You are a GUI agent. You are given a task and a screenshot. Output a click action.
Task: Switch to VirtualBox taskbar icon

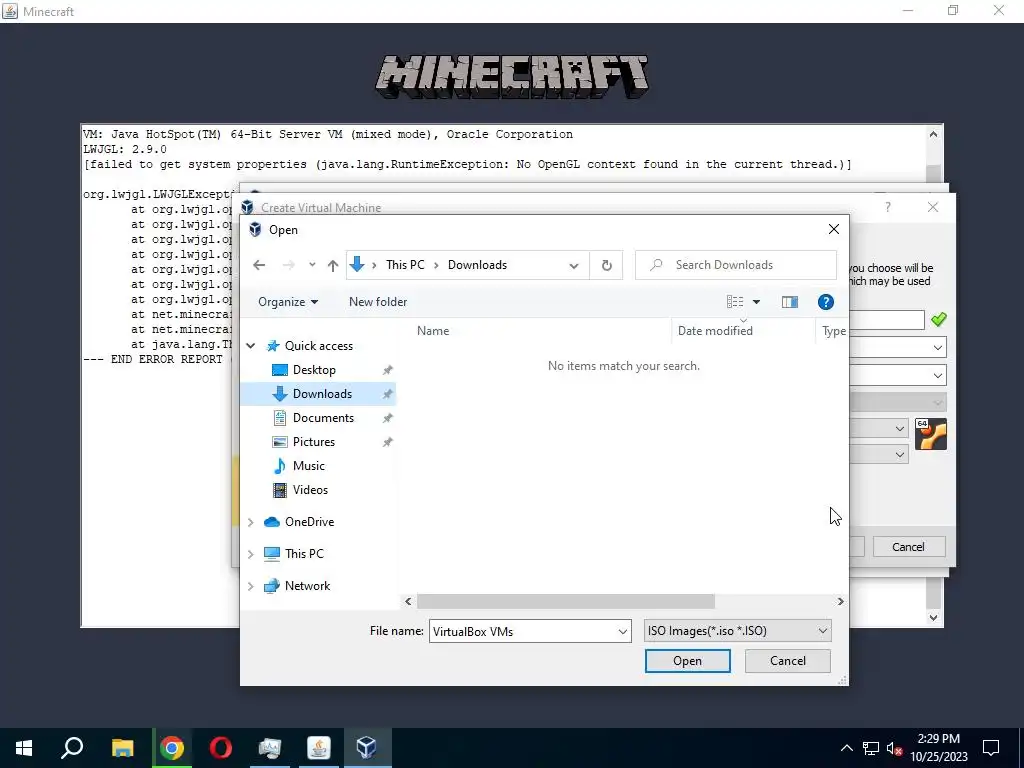pos(366,748)
